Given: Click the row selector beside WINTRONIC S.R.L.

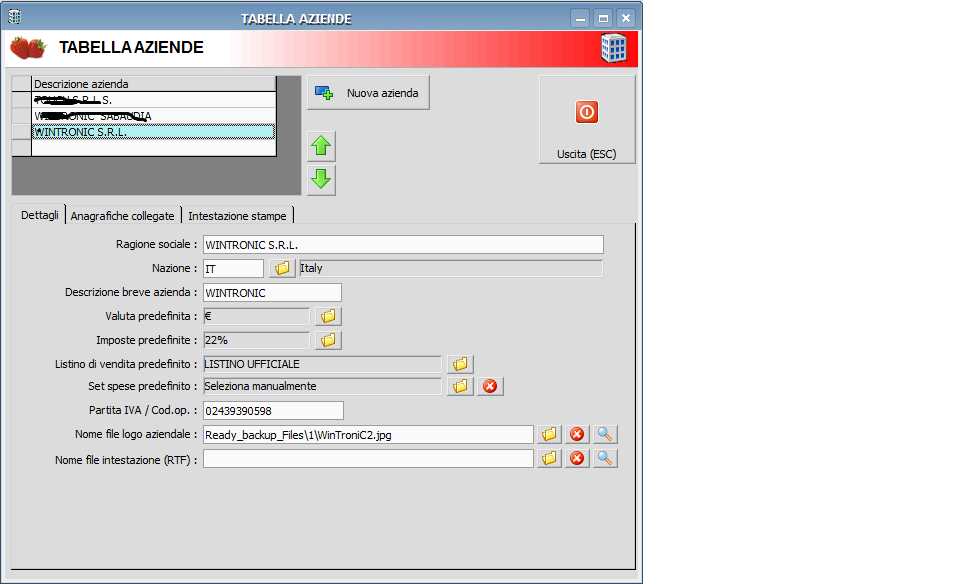Looking at the screenshot, I should click(x=22, y=132).
